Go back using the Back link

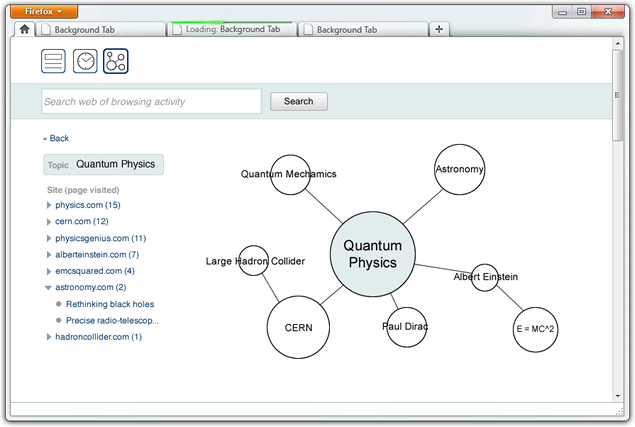(56, 138)
